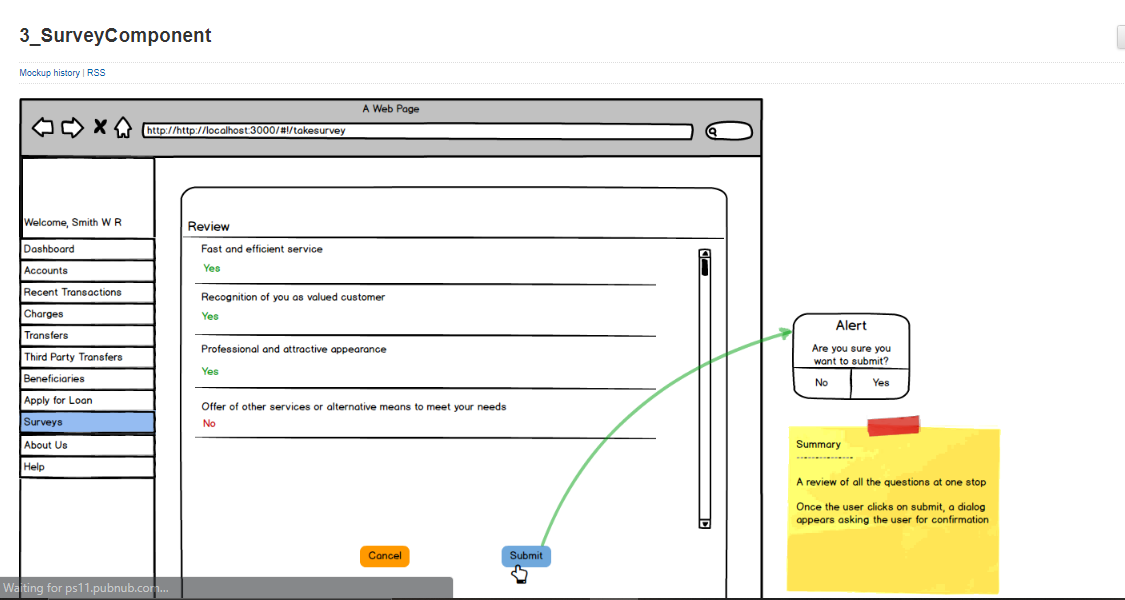Click the scrollbar up arrow icon
Screen dimensions: 1125x600
[x=704, y=253]
